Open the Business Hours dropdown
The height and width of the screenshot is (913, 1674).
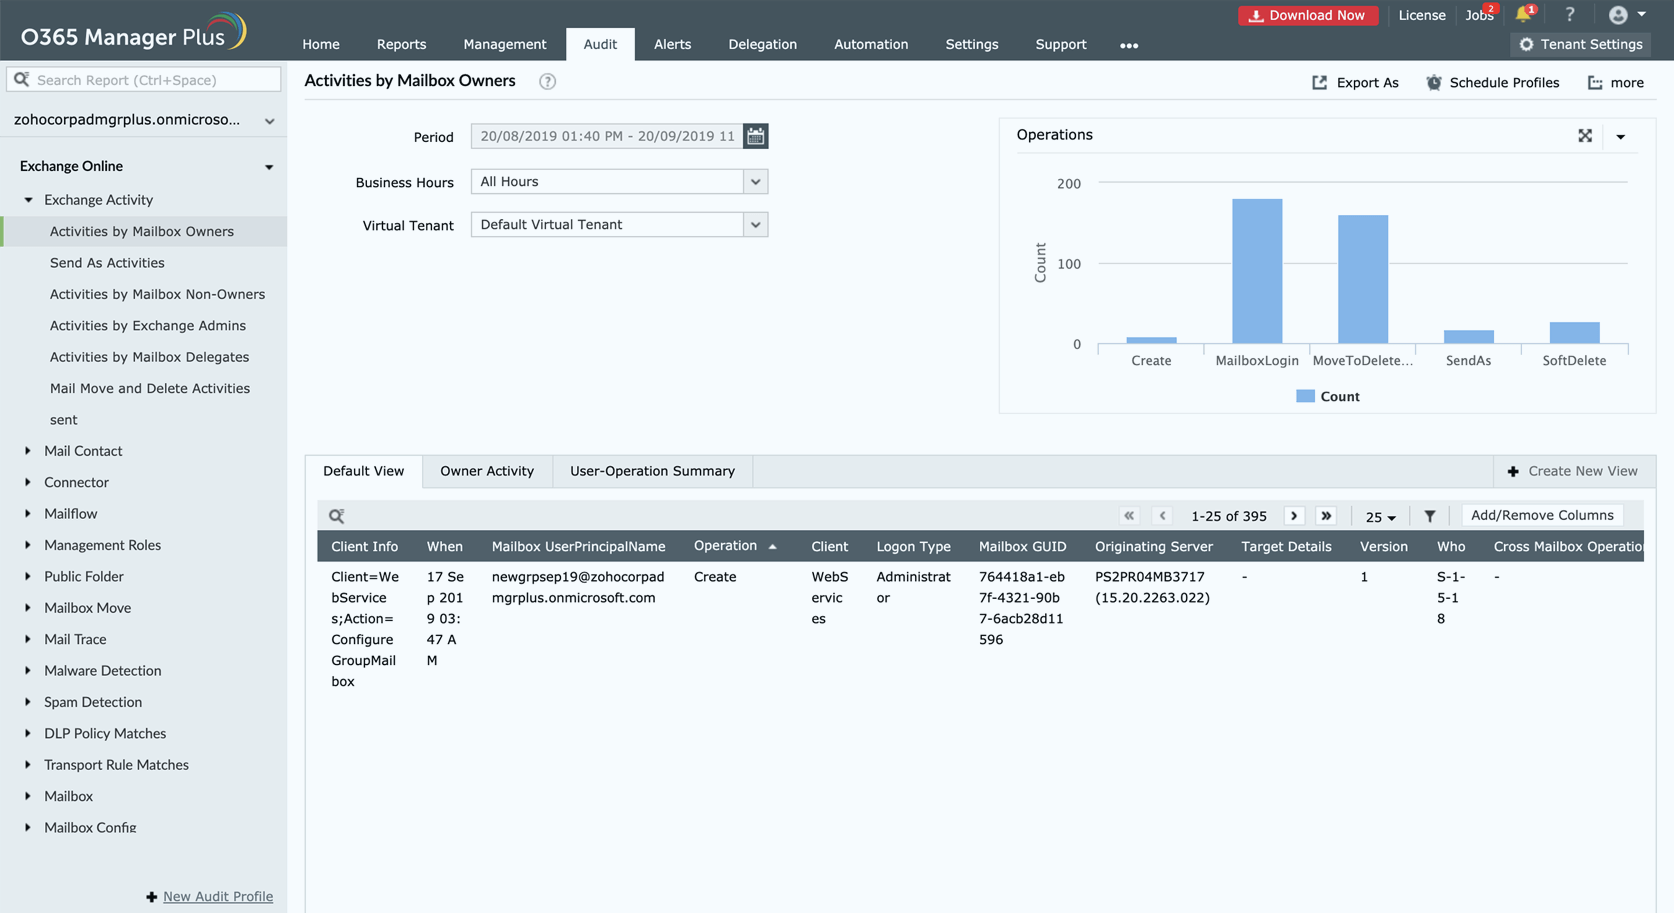(x=755, y=182)
